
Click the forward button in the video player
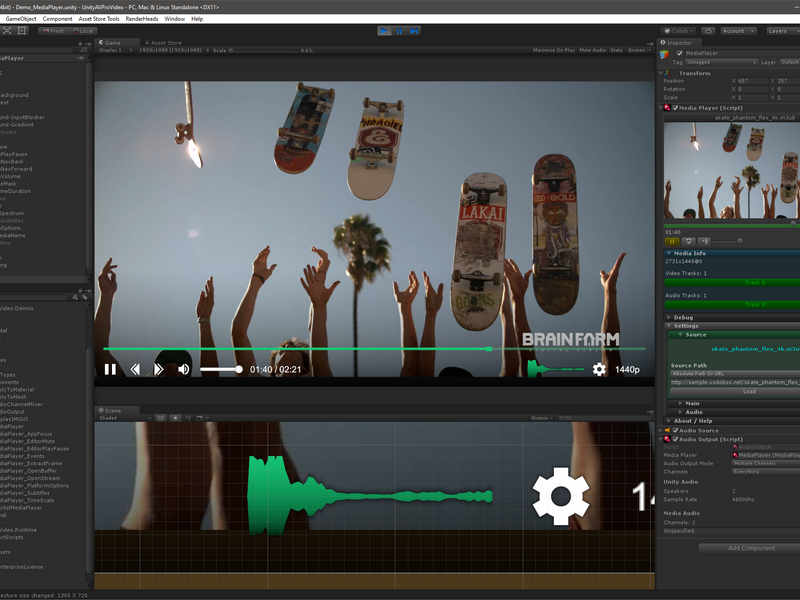[158, 369]
